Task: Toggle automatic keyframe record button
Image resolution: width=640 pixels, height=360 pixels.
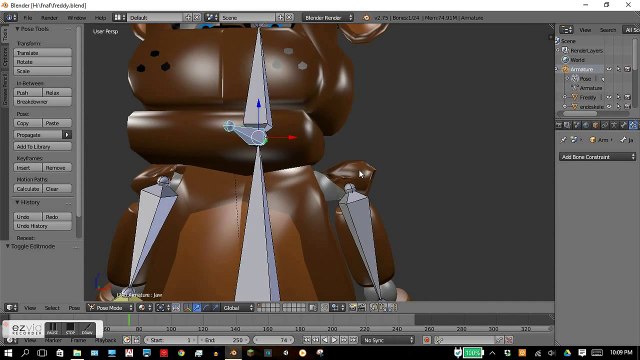Action: tap(427, 340)
